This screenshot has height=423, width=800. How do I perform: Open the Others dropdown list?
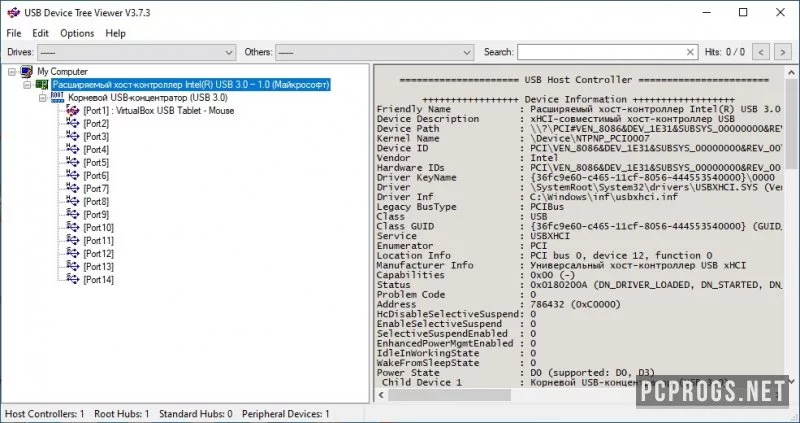click(374, 52)
